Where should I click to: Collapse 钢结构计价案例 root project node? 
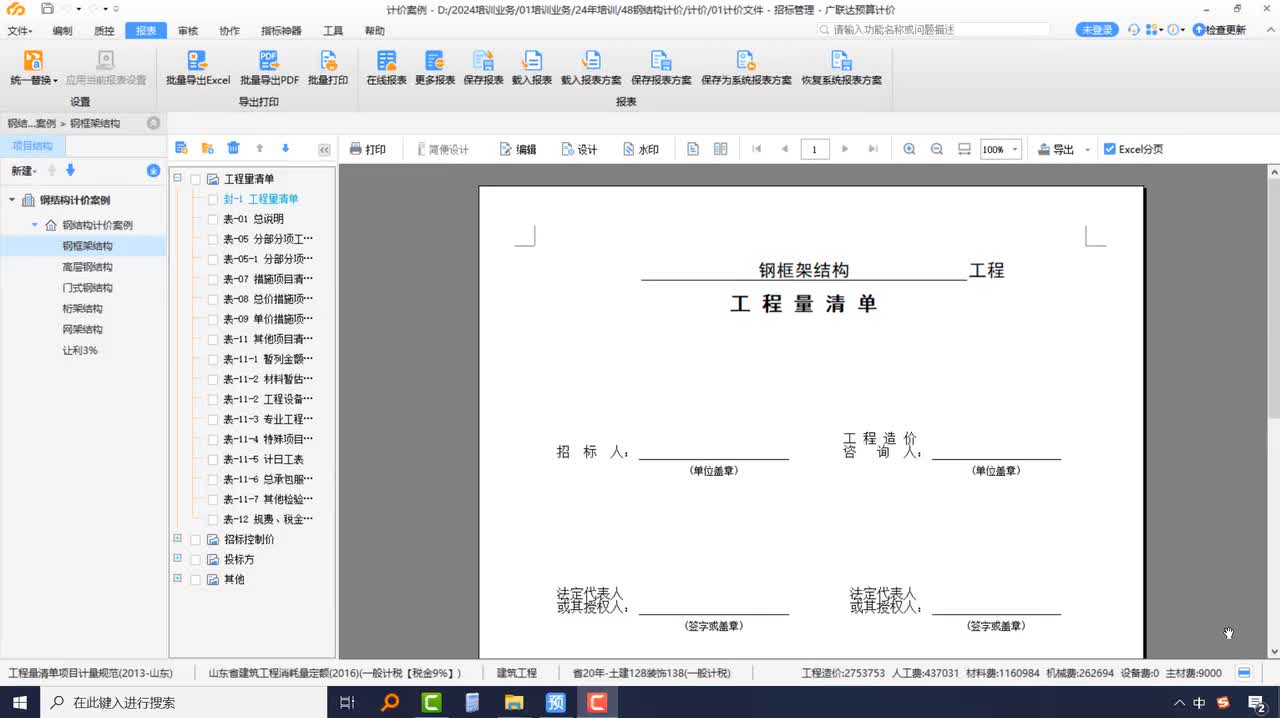[12, 200]
